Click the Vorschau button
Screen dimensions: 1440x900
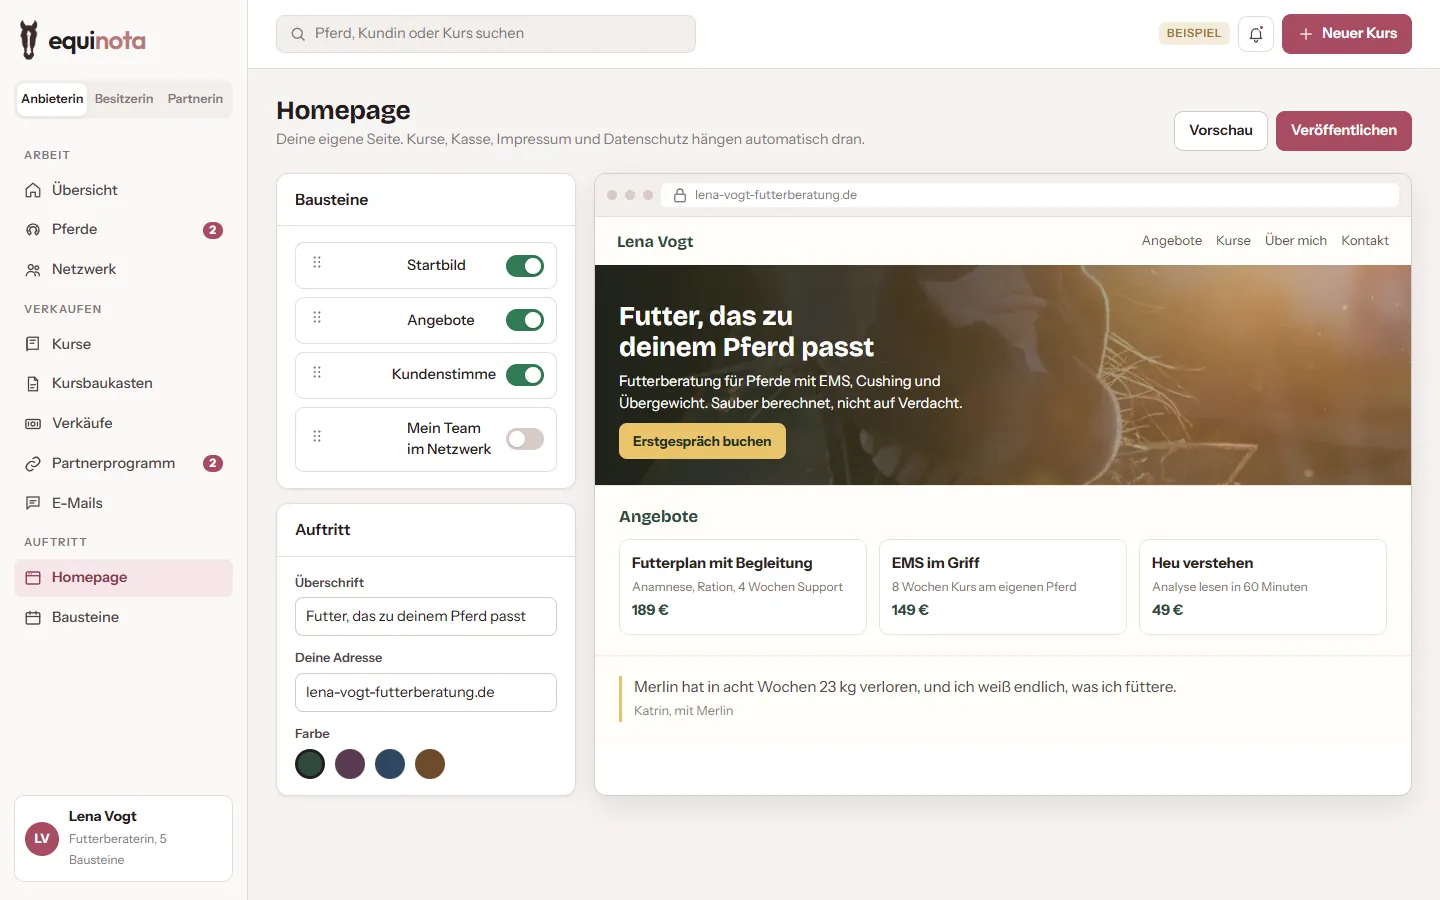click(x=1221, y=131)
